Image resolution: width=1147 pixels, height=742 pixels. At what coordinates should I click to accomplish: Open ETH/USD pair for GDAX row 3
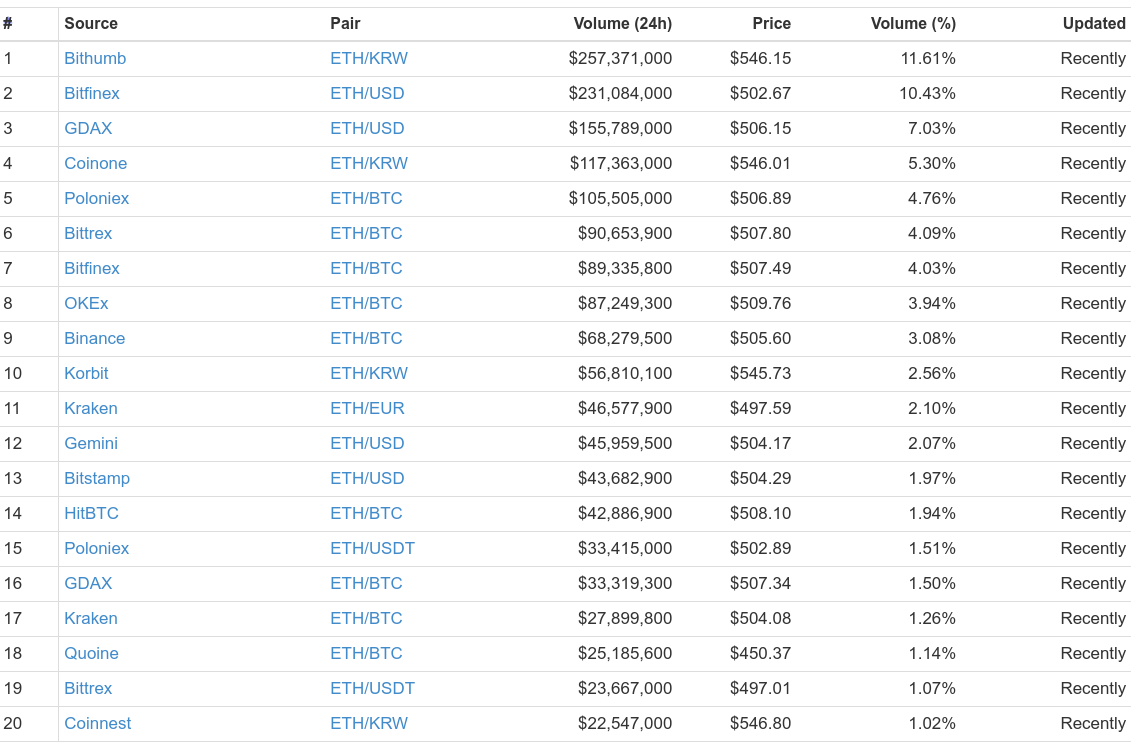tap(367, 129)
